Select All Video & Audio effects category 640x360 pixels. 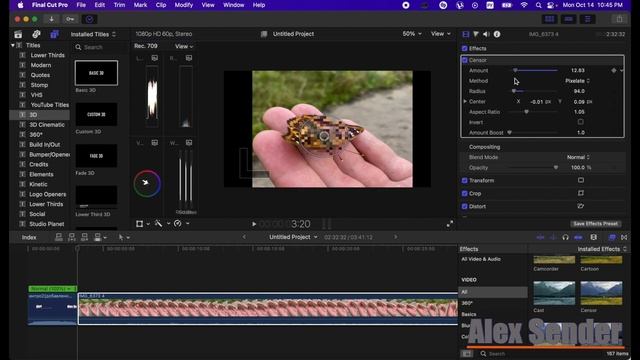coord(481,259)
